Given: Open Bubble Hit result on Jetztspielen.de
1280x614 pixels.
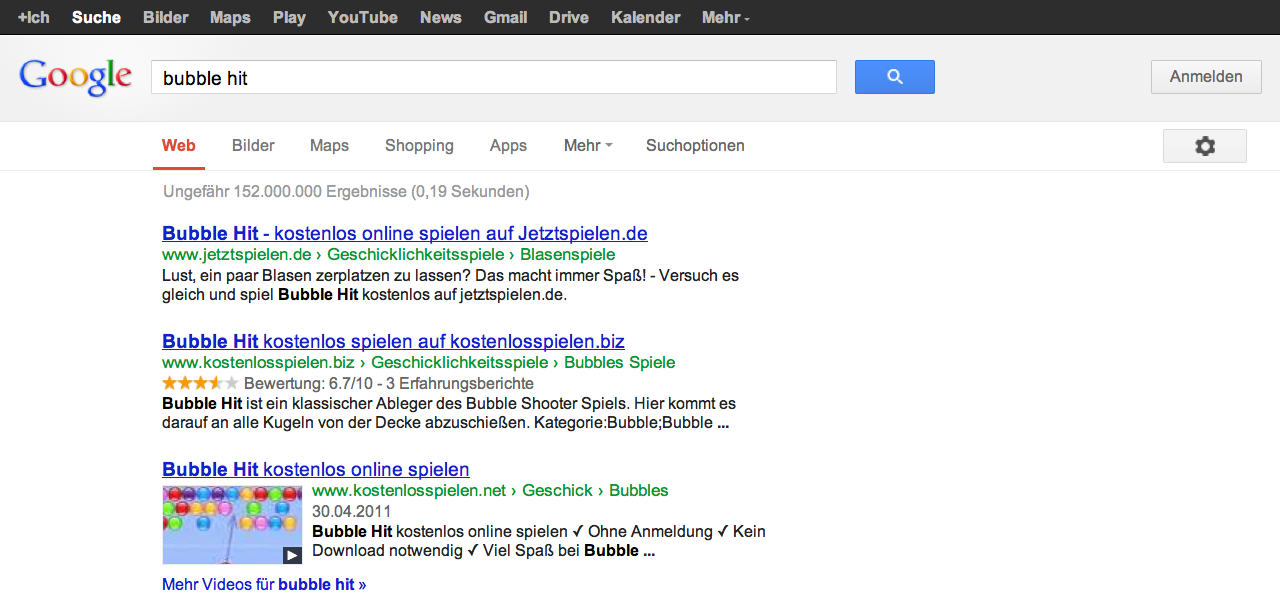Looking at the screenshot, I should click(x=404, y=233).
